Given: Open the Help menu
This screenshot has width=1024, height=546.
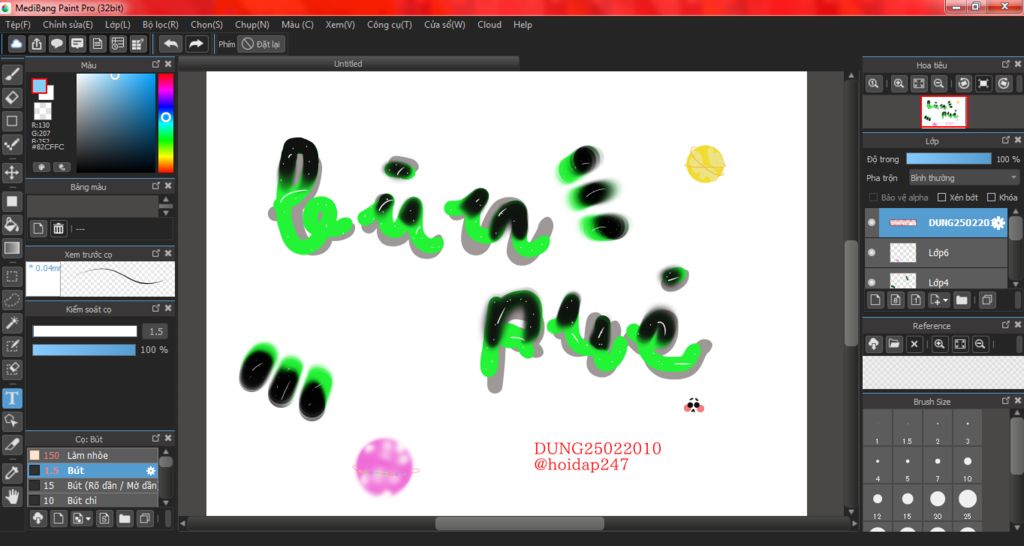Looking at the screenshot, I should point(522,25).
